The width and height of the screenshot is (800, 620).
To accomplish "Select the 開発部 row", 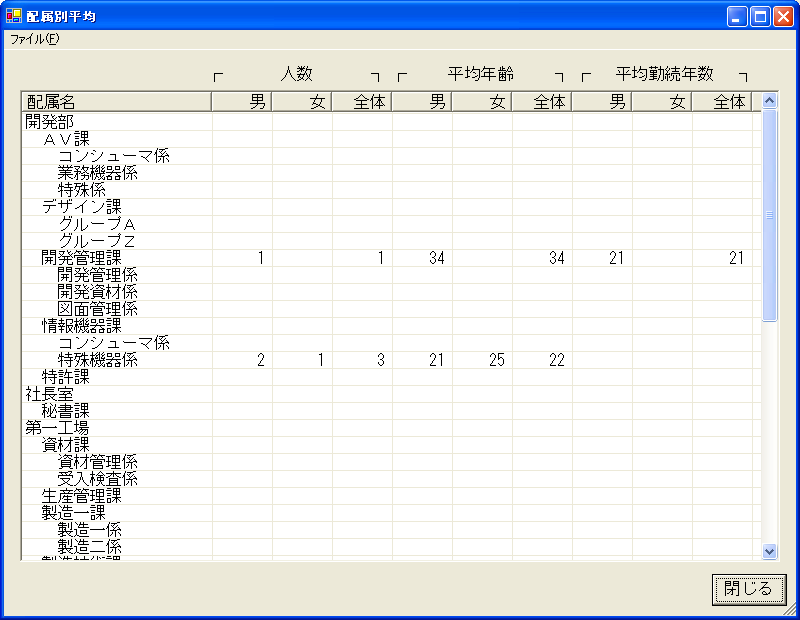I will tap(49, 122).
